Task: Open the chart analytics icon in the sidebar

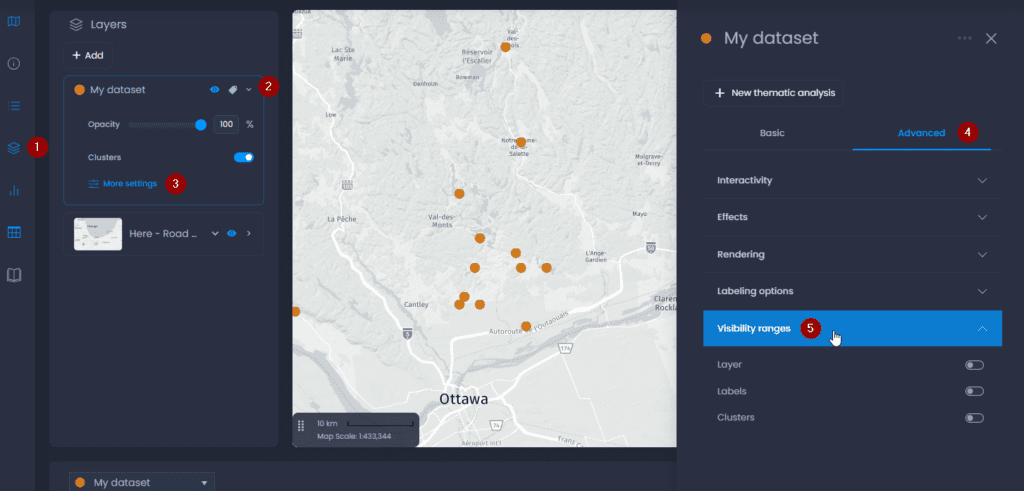Action: (14, 191)
